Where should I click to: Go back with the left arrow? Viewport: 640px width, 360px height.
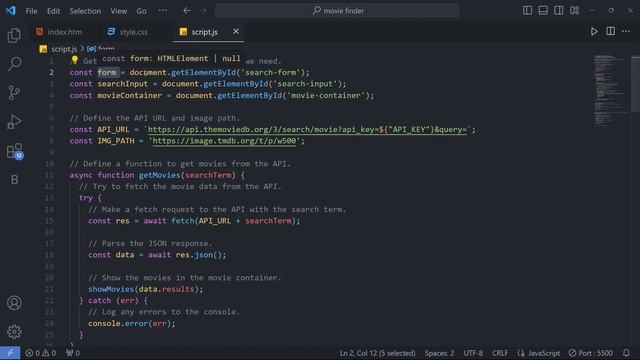click(187, 11)
